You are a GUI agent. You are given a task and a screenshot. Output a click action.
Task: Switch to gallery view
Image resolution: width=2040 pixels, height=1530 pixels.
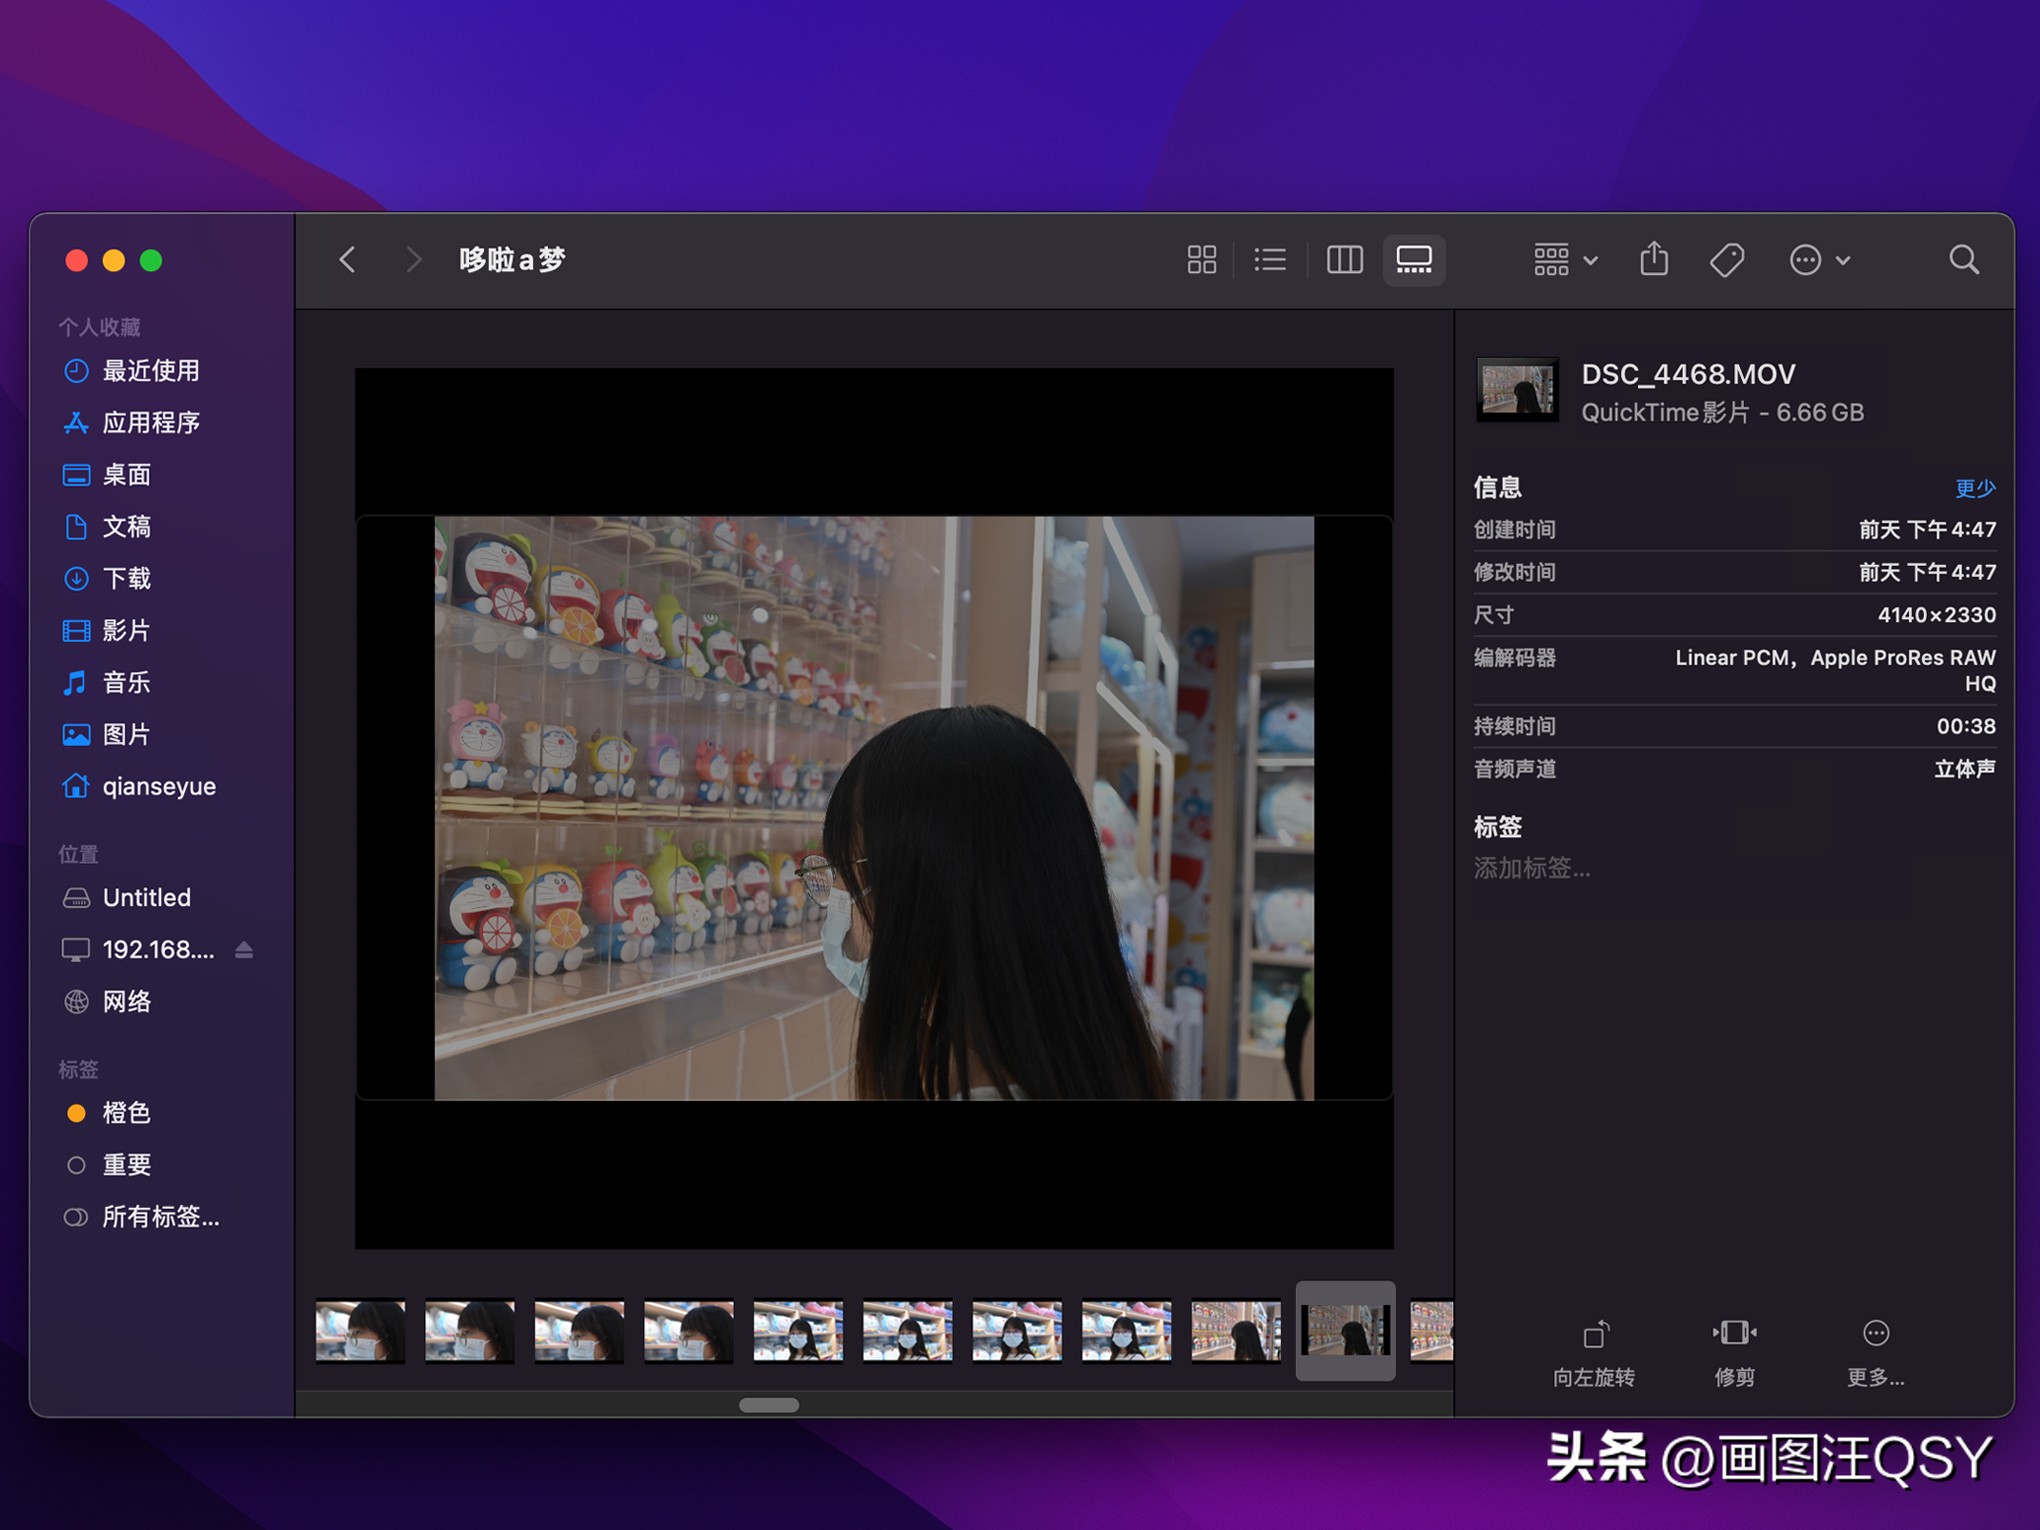1414,260
